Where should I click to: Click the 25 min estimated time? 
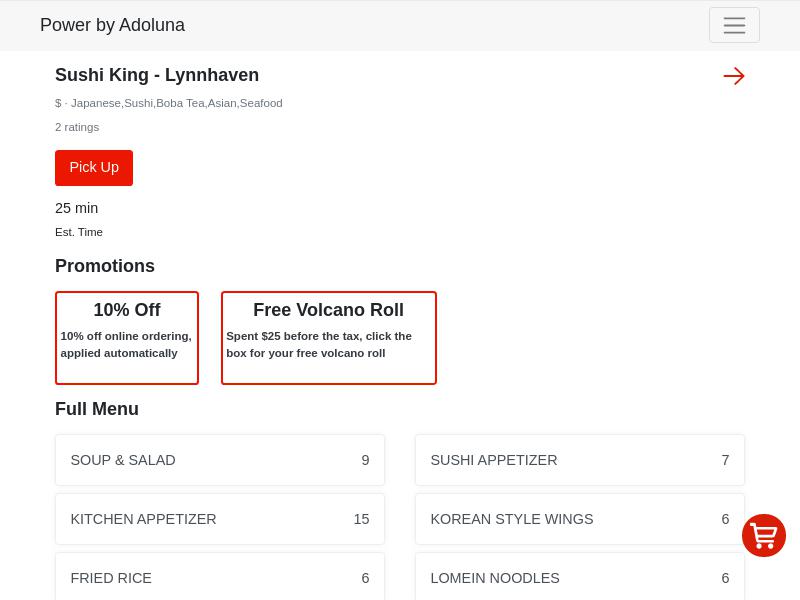[x=76, y=208]
